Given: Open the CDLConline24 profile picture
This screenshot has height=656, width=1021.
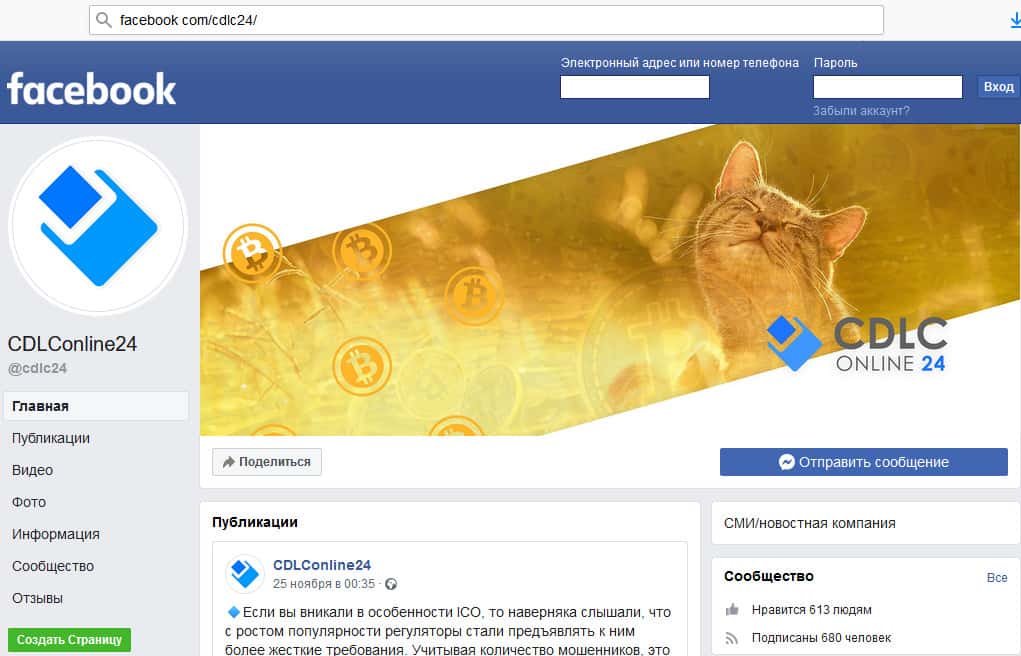Looking at the screenshot, I should point(98,226).
